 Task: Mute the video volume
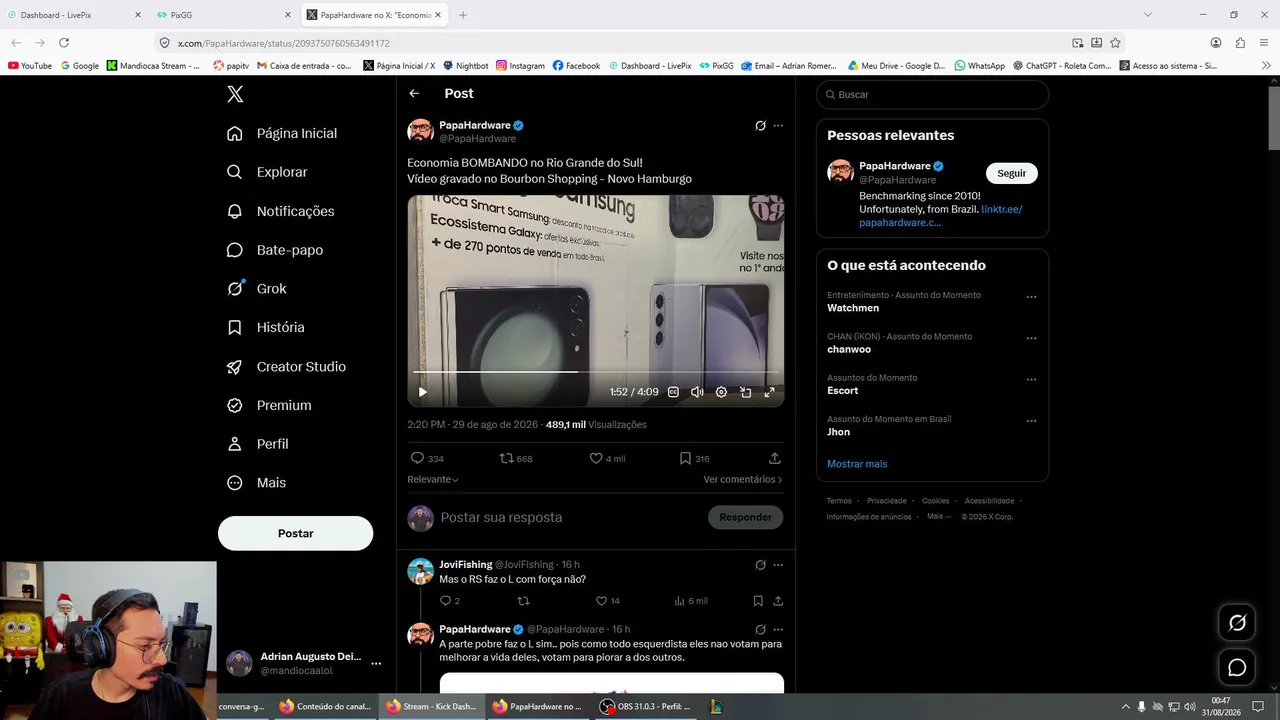click(x=697, y=392)
